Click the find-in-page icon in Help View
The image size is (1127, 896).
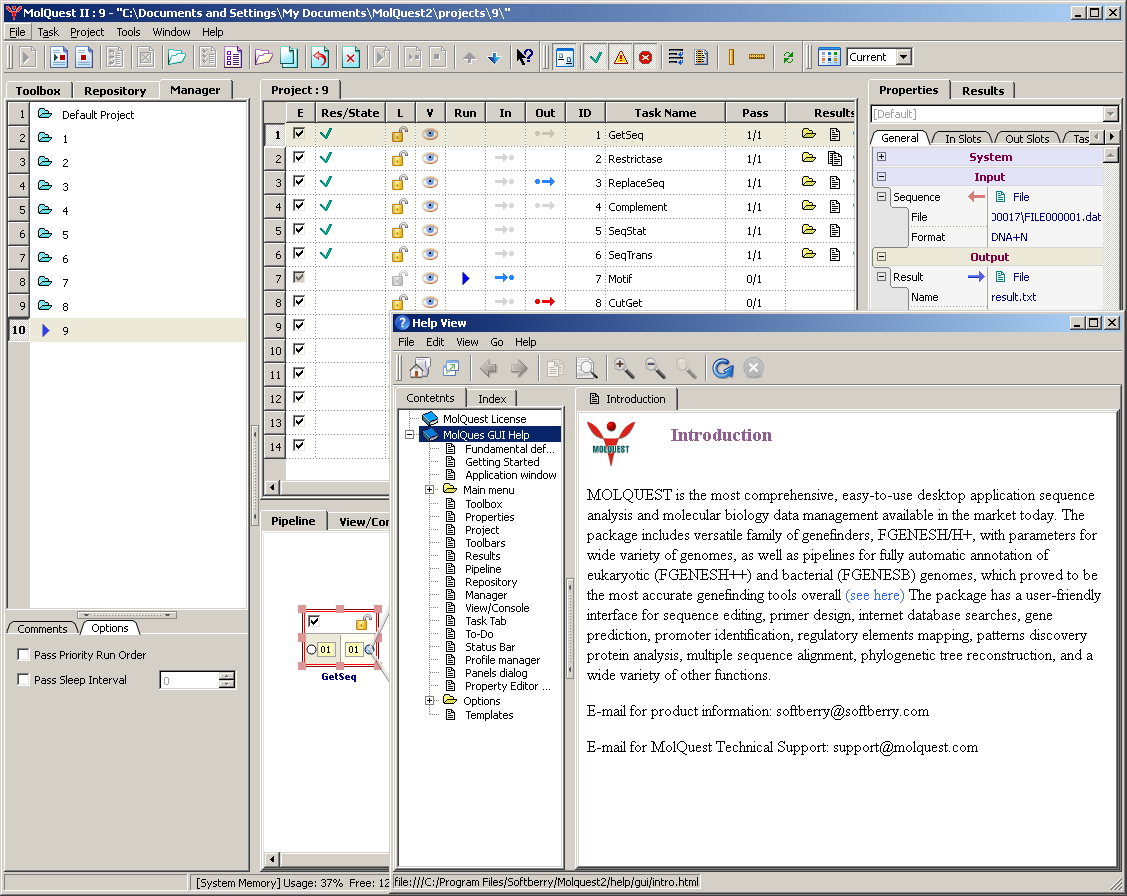point(586,369)
